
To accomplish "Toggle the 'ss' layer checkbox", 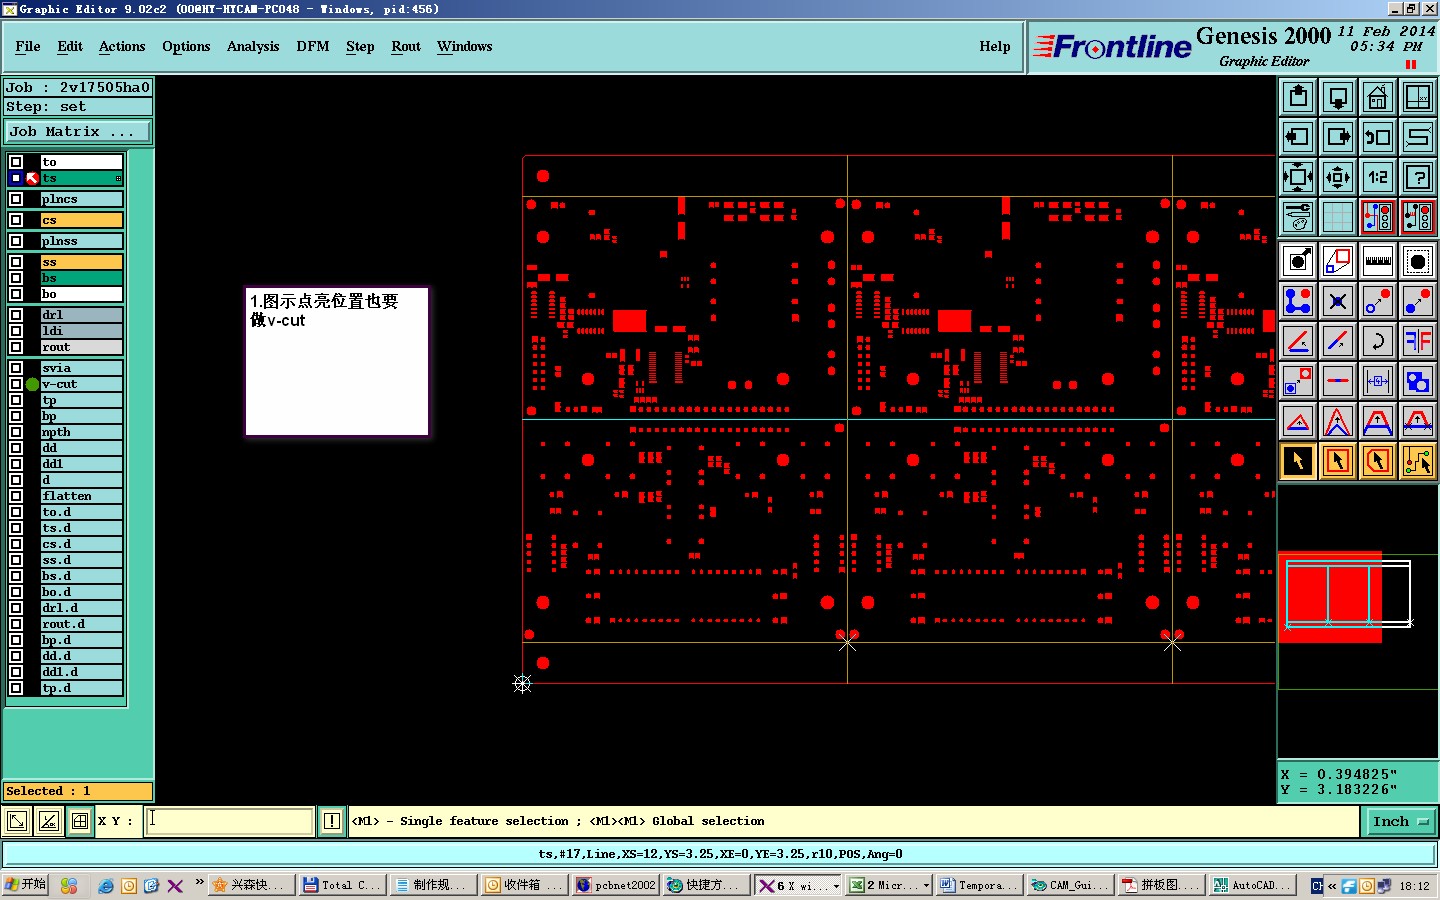I will click(x=16, y=262).
